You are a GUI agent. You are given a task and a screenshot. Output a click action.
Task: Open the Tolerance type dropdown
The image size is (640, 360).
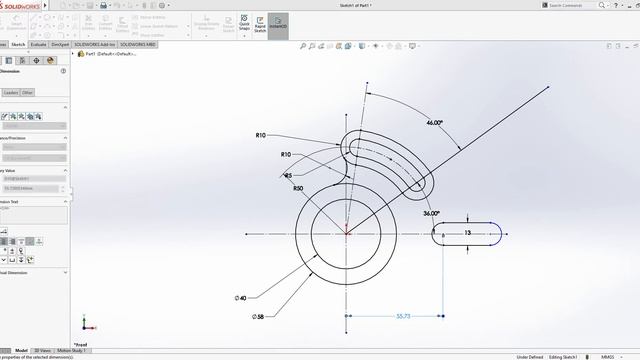[34, 147]
